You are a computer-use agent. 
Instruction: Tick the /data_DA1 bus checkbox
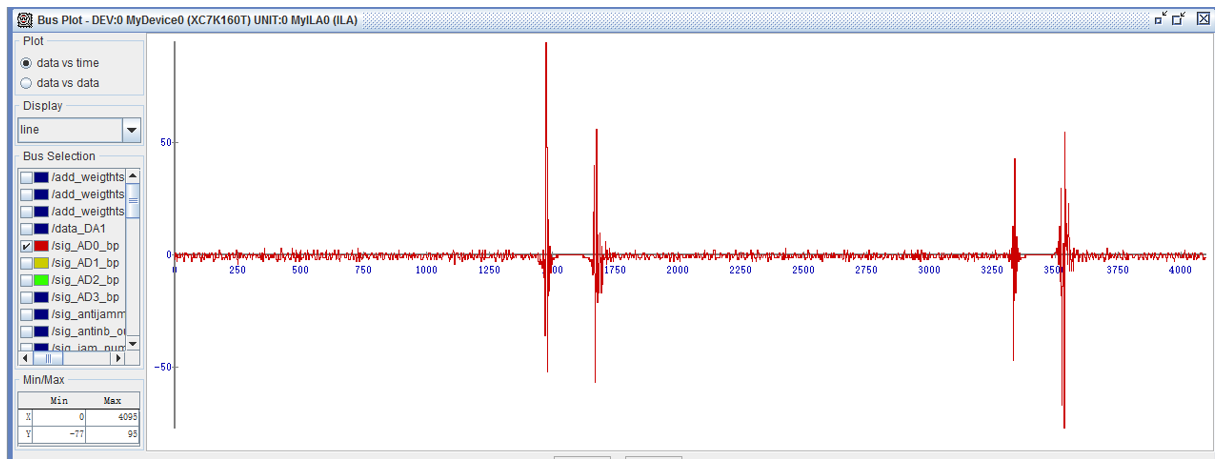[x=25, y=228]
